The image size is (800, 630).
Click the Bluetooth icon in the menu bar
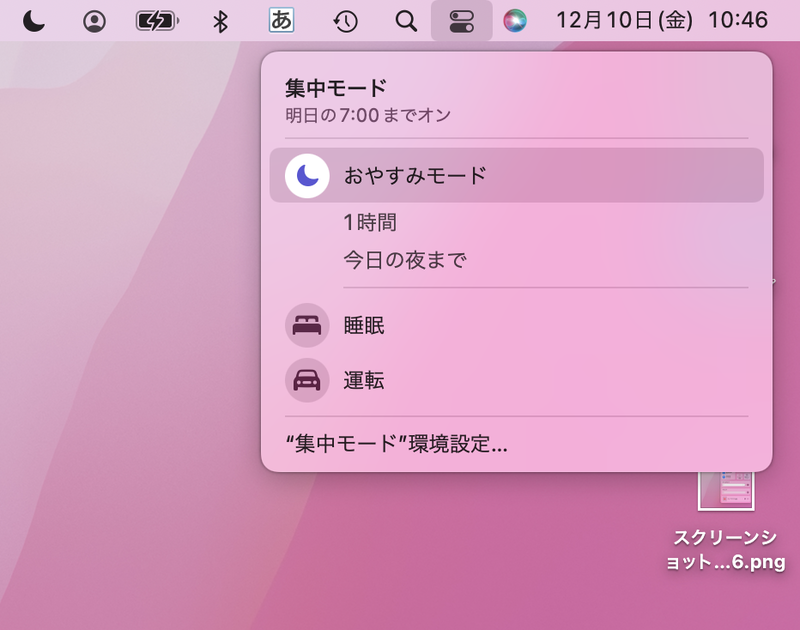tap(220, 19)
